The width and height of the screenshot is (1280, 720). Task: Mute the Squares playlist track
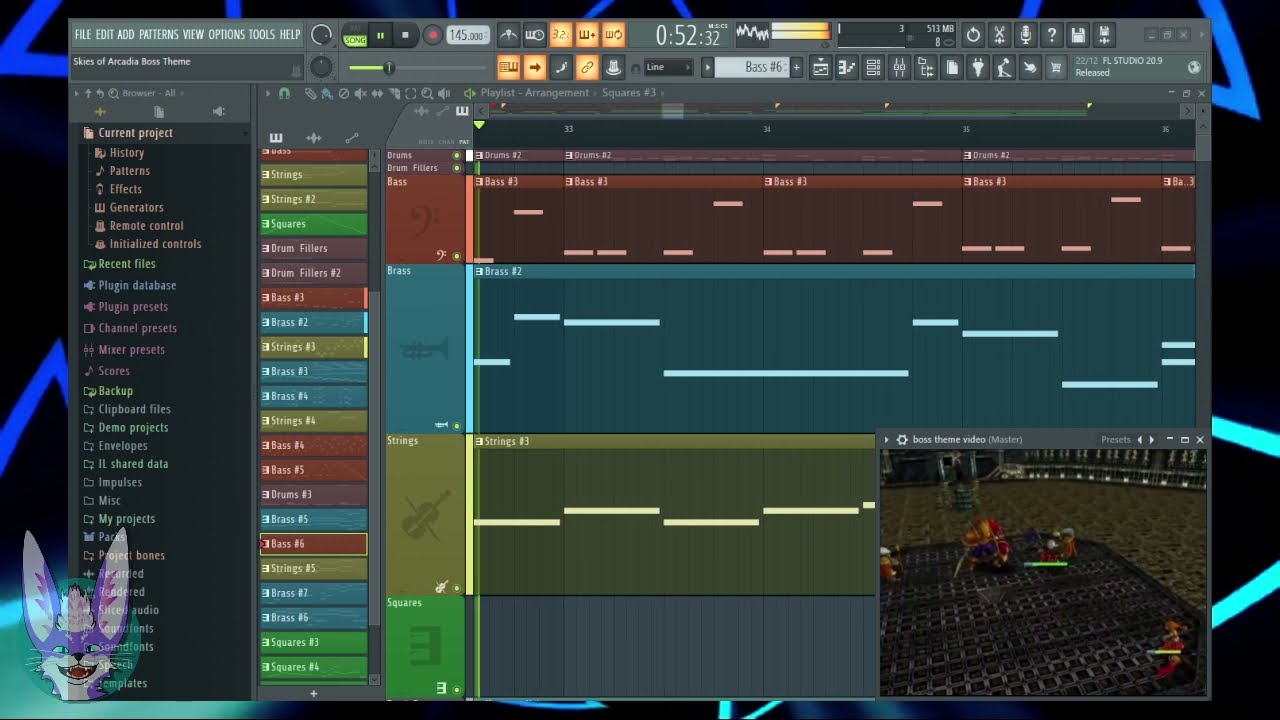pos(457,689)
